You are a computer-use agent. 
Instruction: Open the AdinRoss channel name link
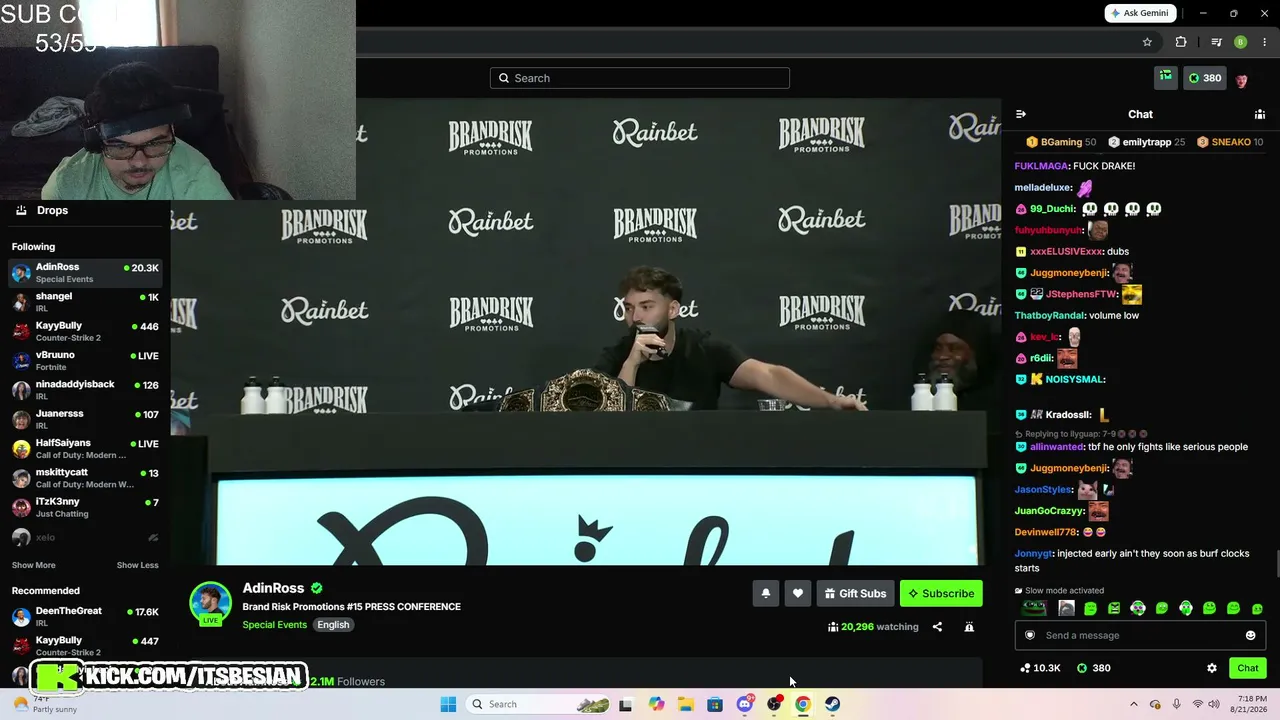coord(273,588)
